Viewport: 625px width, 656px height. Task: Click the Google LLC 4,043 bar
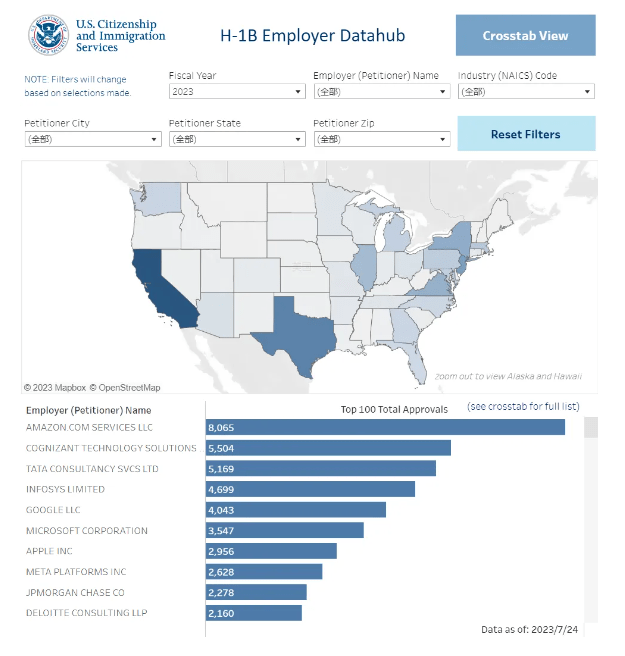click(x=296, y=510)
